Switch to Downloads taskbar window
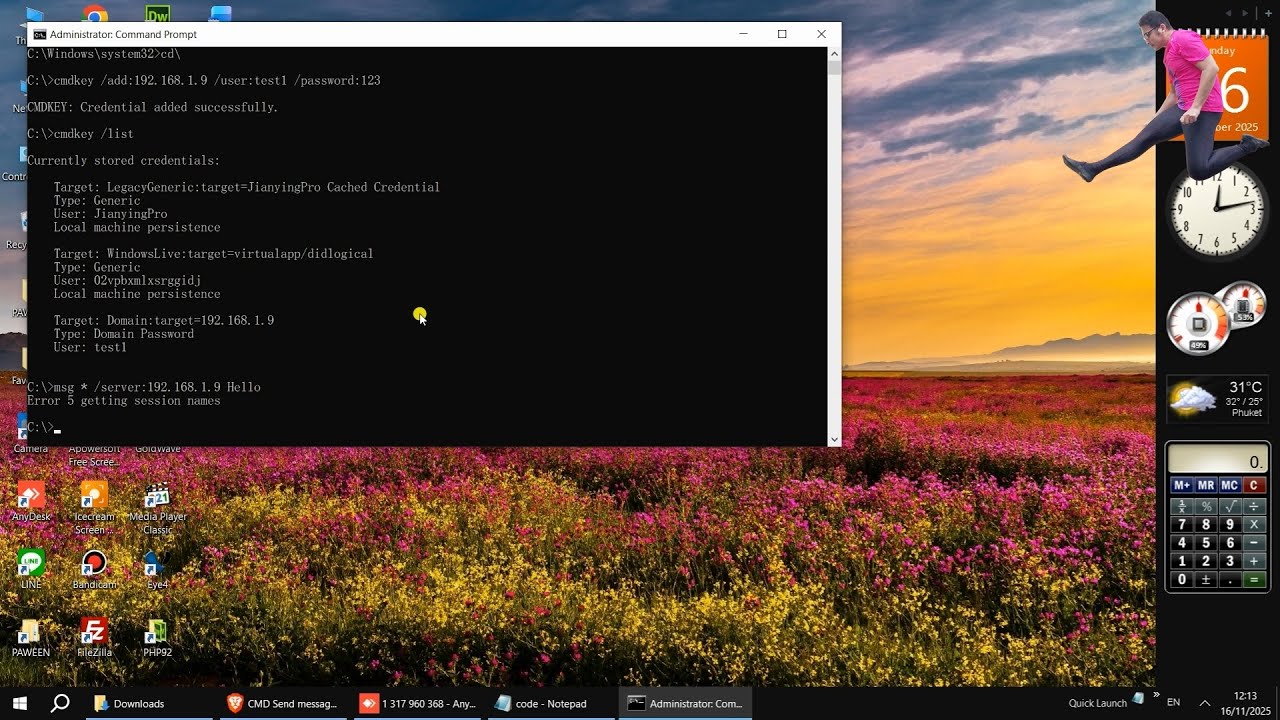1280x720 pixels. (148, 703)
